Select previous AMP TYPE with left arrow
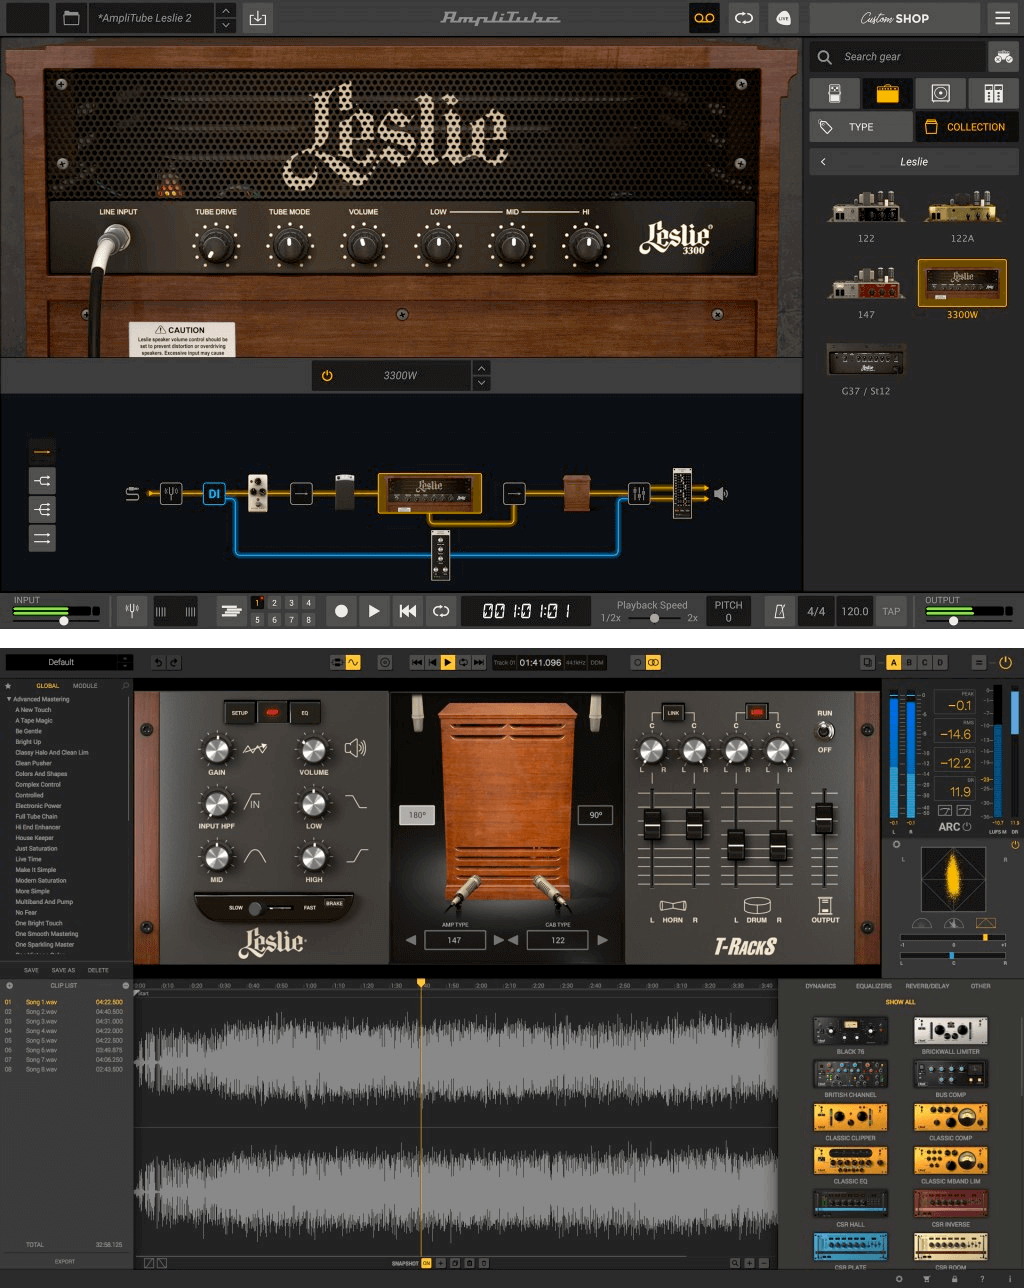The width and height of the screenshot is (1024, 1288). 410,940
